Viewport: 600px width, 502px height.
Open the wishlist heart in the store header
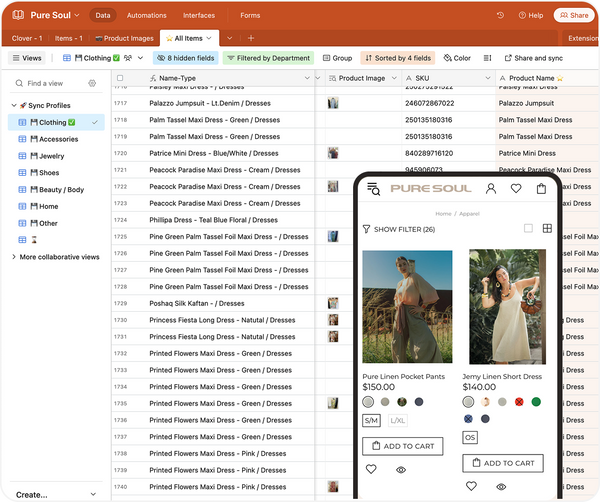[516, 188]
